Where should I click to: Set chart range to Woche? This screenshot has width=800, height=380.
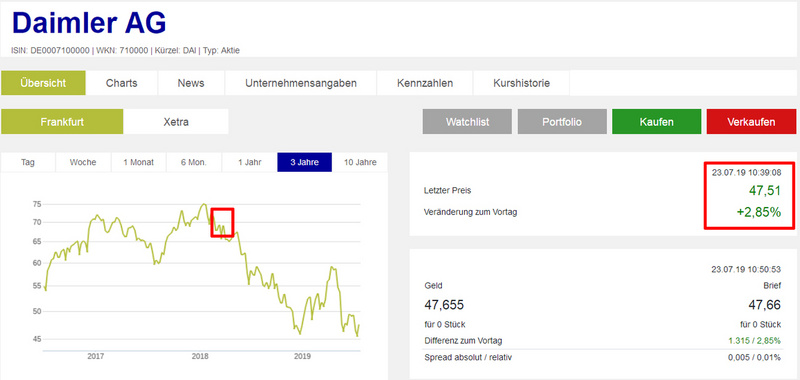[x=83, y=163]
